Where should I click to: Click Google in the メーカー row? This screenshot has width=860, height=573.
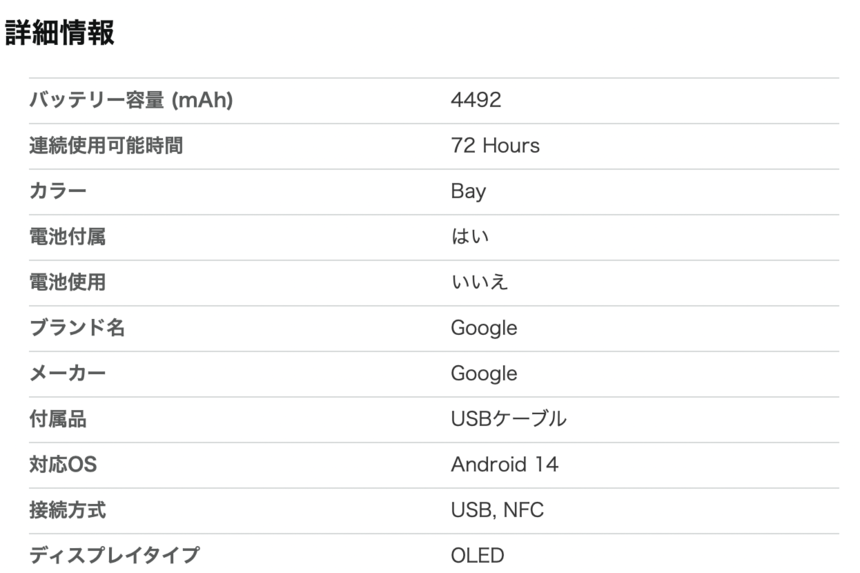[484, 373]
